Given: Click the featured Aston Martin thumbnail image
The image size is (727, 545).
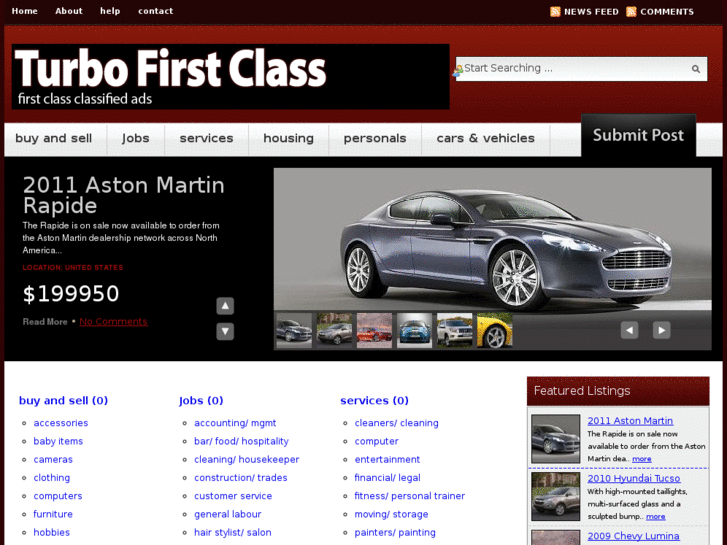Looking at the screenshot, I should (555, 438).
